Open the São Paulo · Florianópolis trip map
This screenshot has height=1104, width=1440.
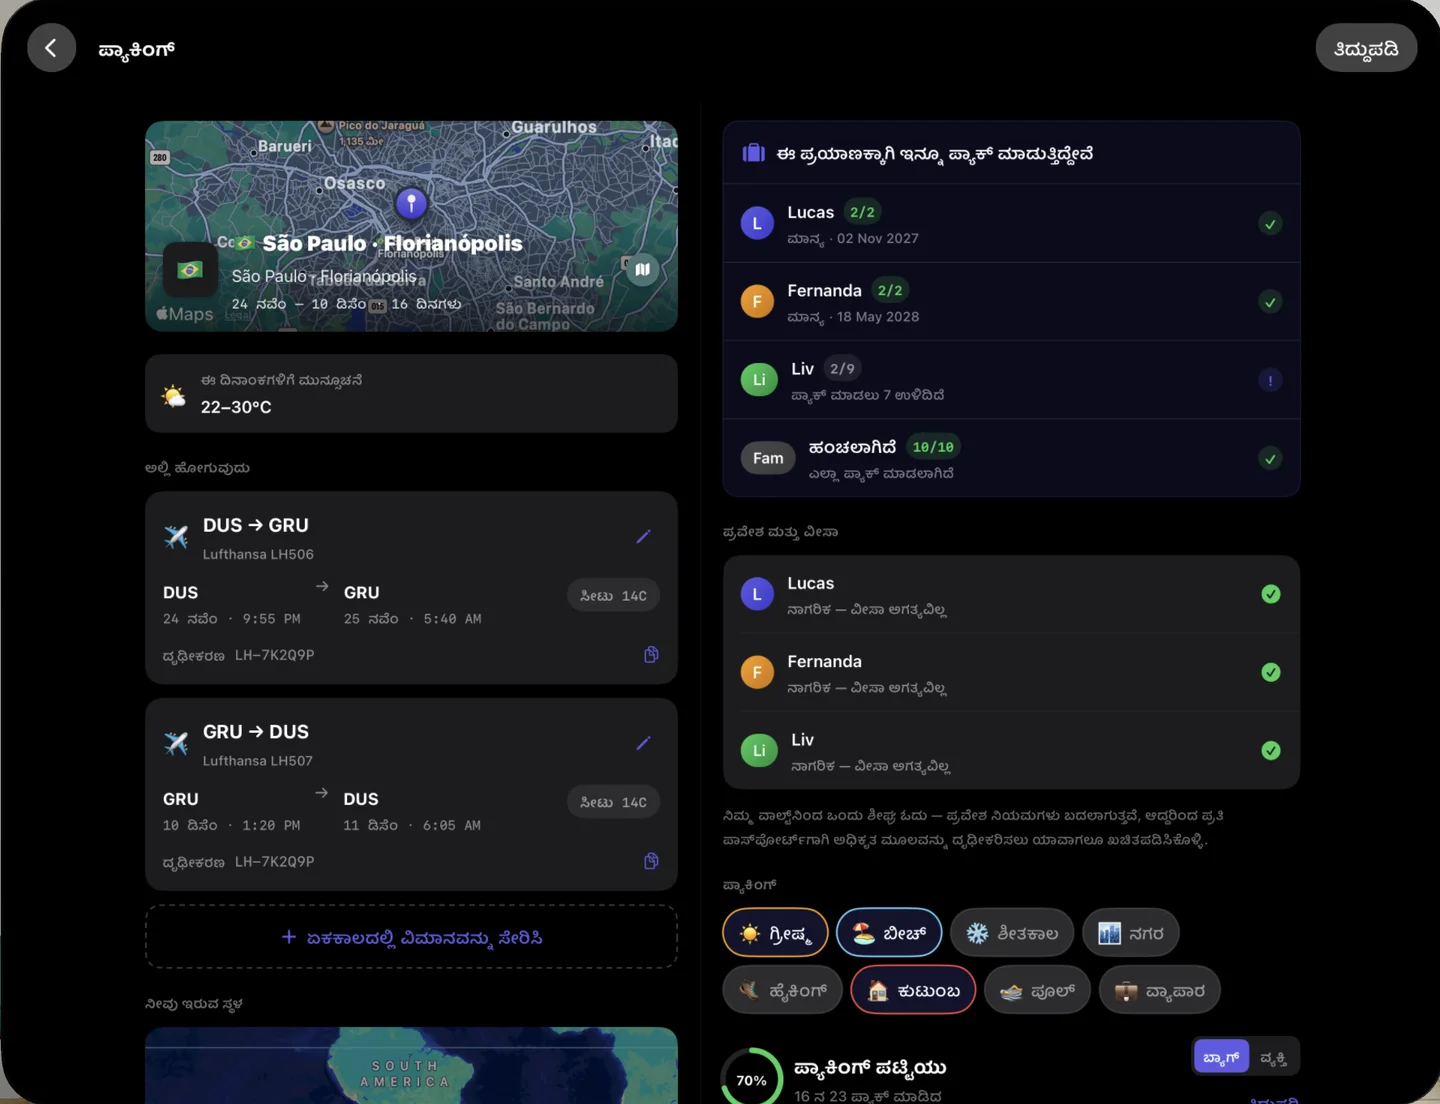(x=411, y=226)
